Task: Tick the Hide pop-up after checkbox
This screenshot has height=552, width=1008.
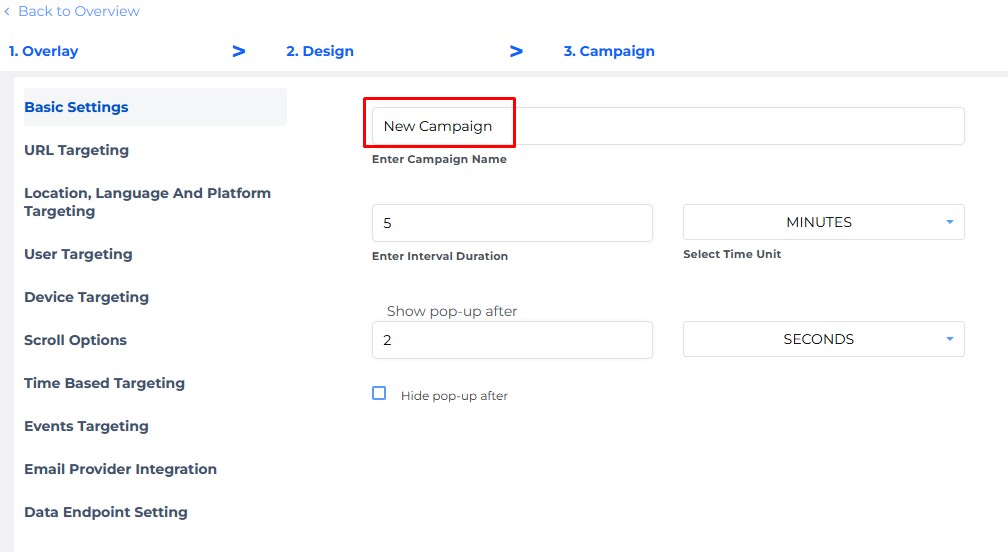Action: point(379,393)
